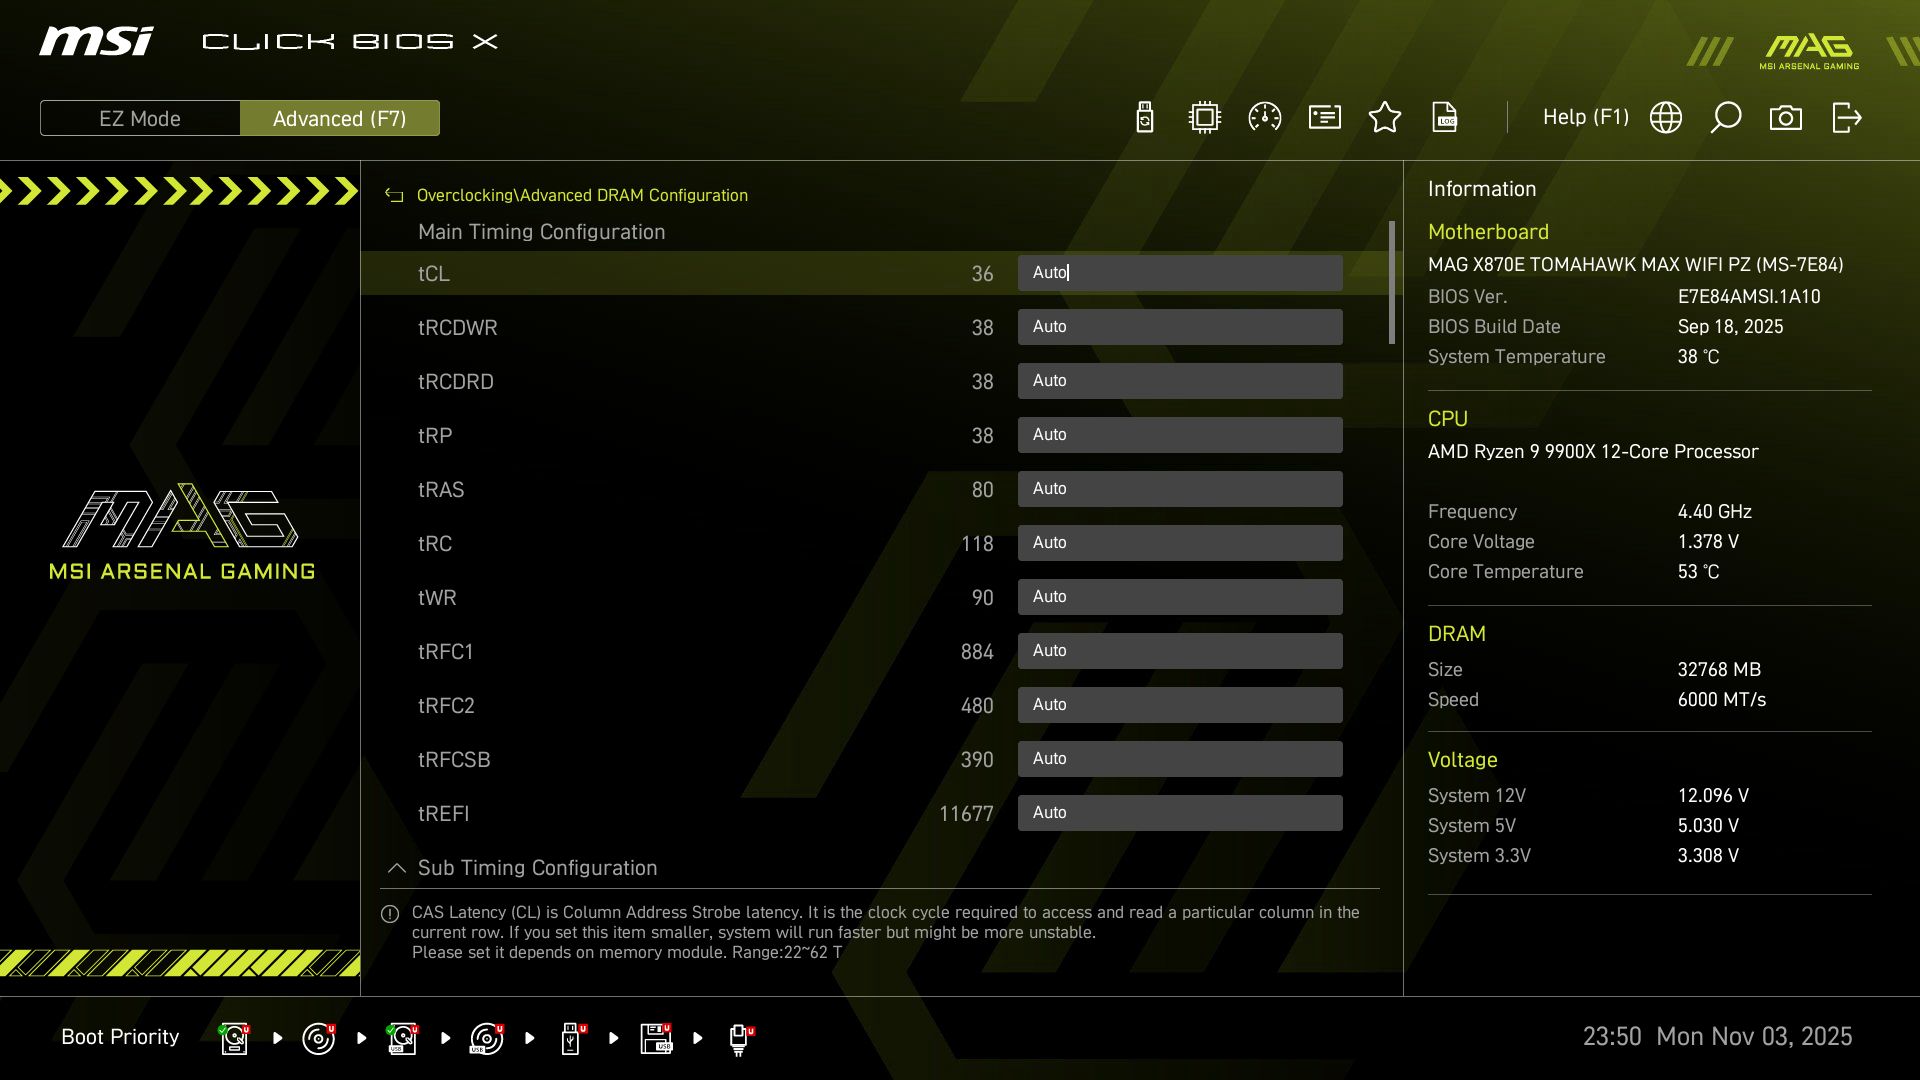Image resolution: width=1920 pixels, height=1080 pixels.
Task: View the BIOS log file icon
Action: coord(1445,117)
